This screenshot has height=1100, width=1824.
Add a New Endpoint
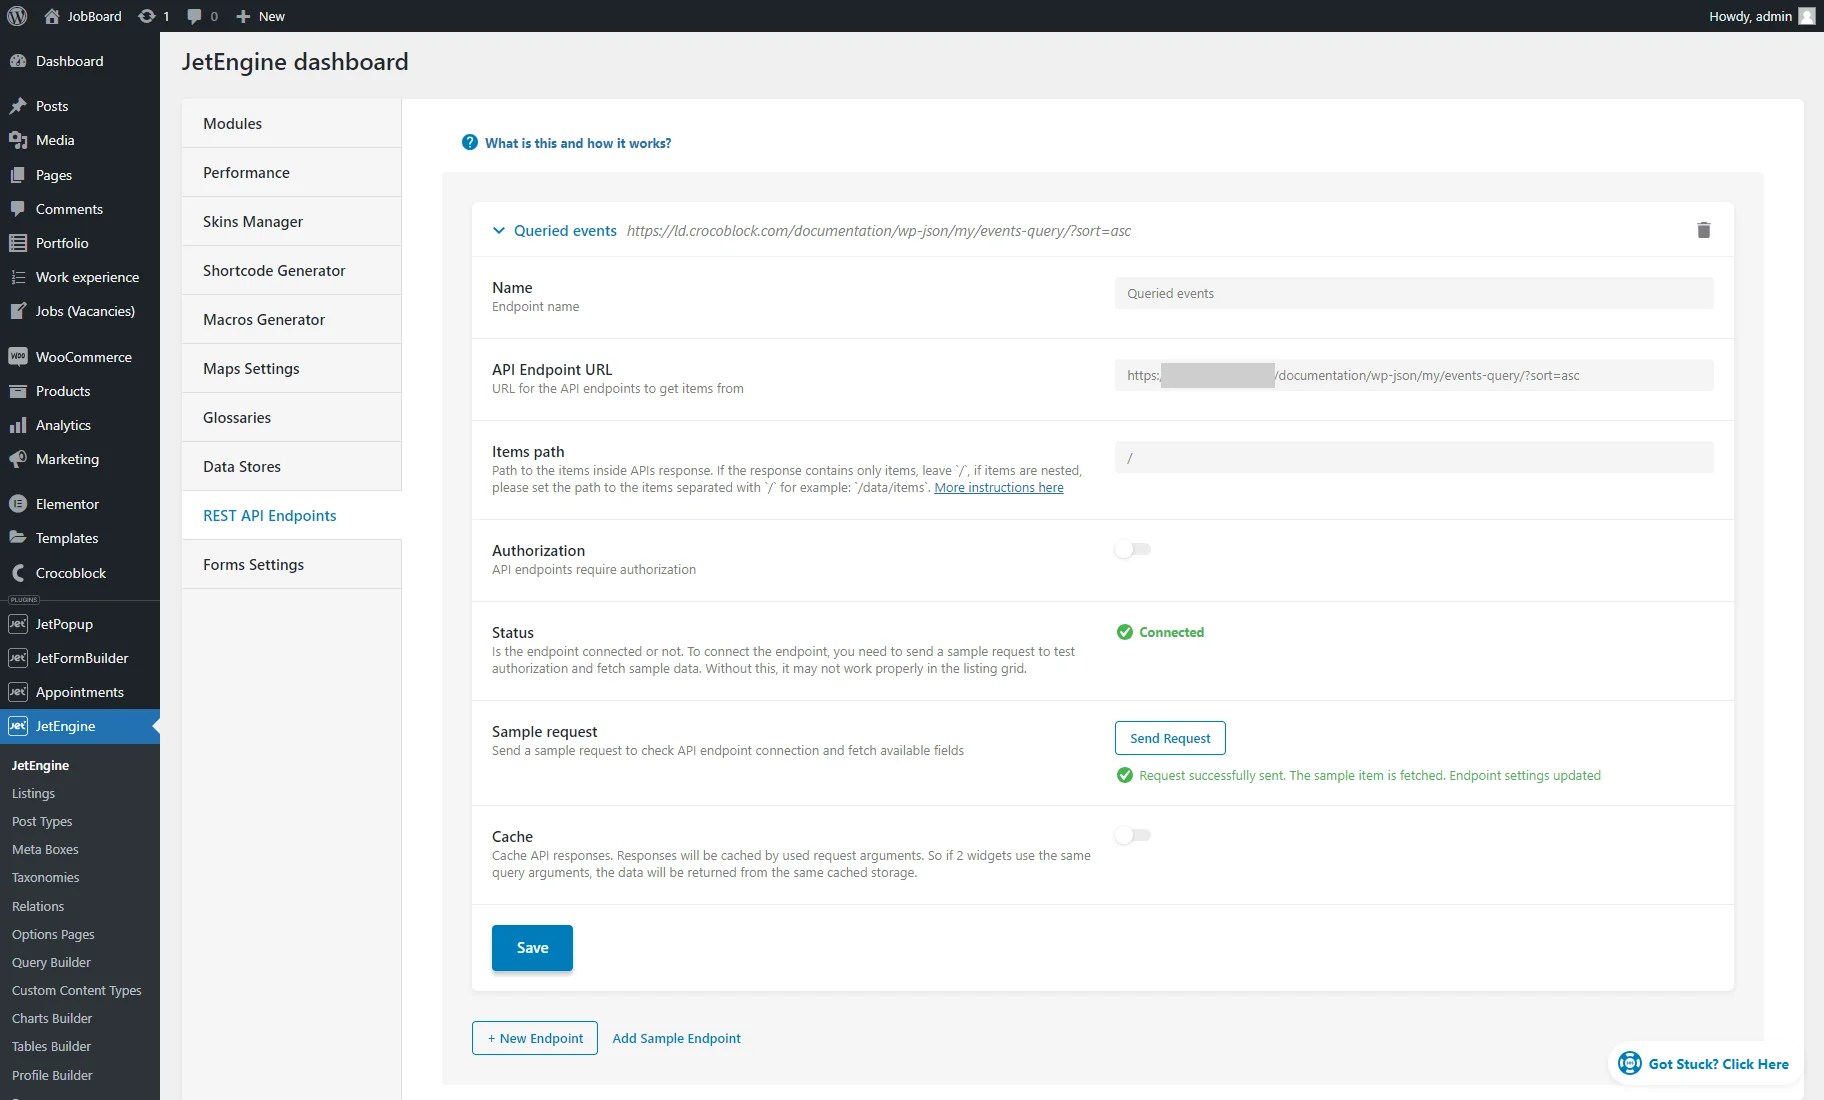pos(535,1038)
